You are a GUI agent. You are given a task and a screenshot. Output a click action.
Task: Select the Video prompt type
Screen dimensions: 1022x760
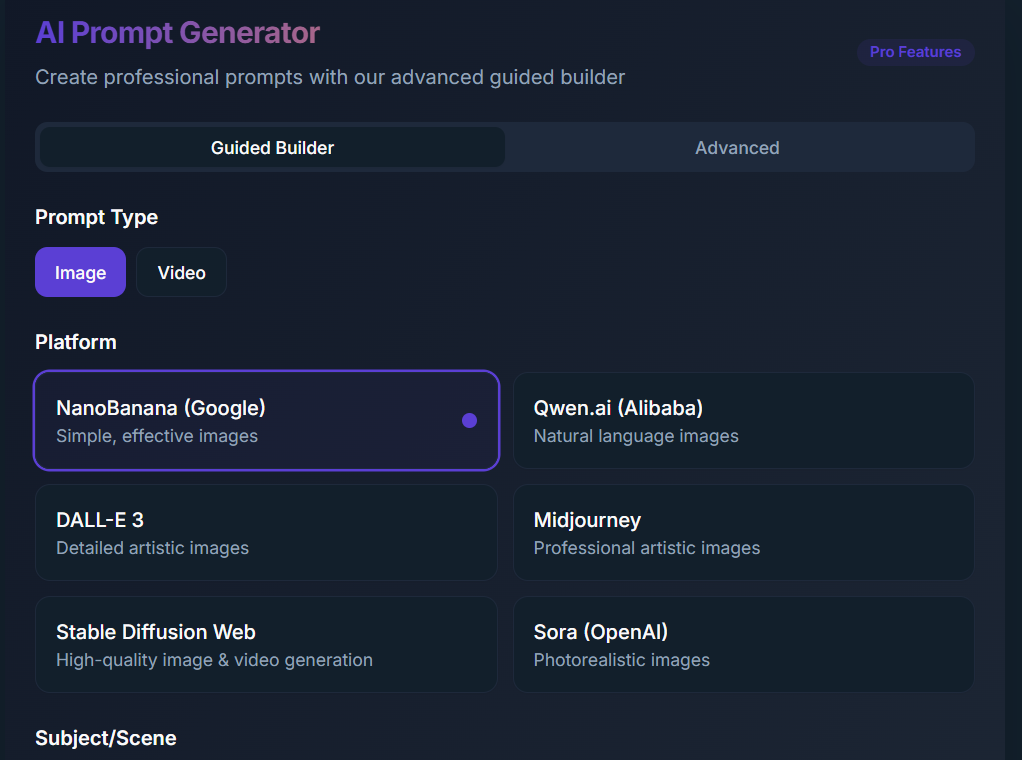pyautogui.click(x=181, y=271)
